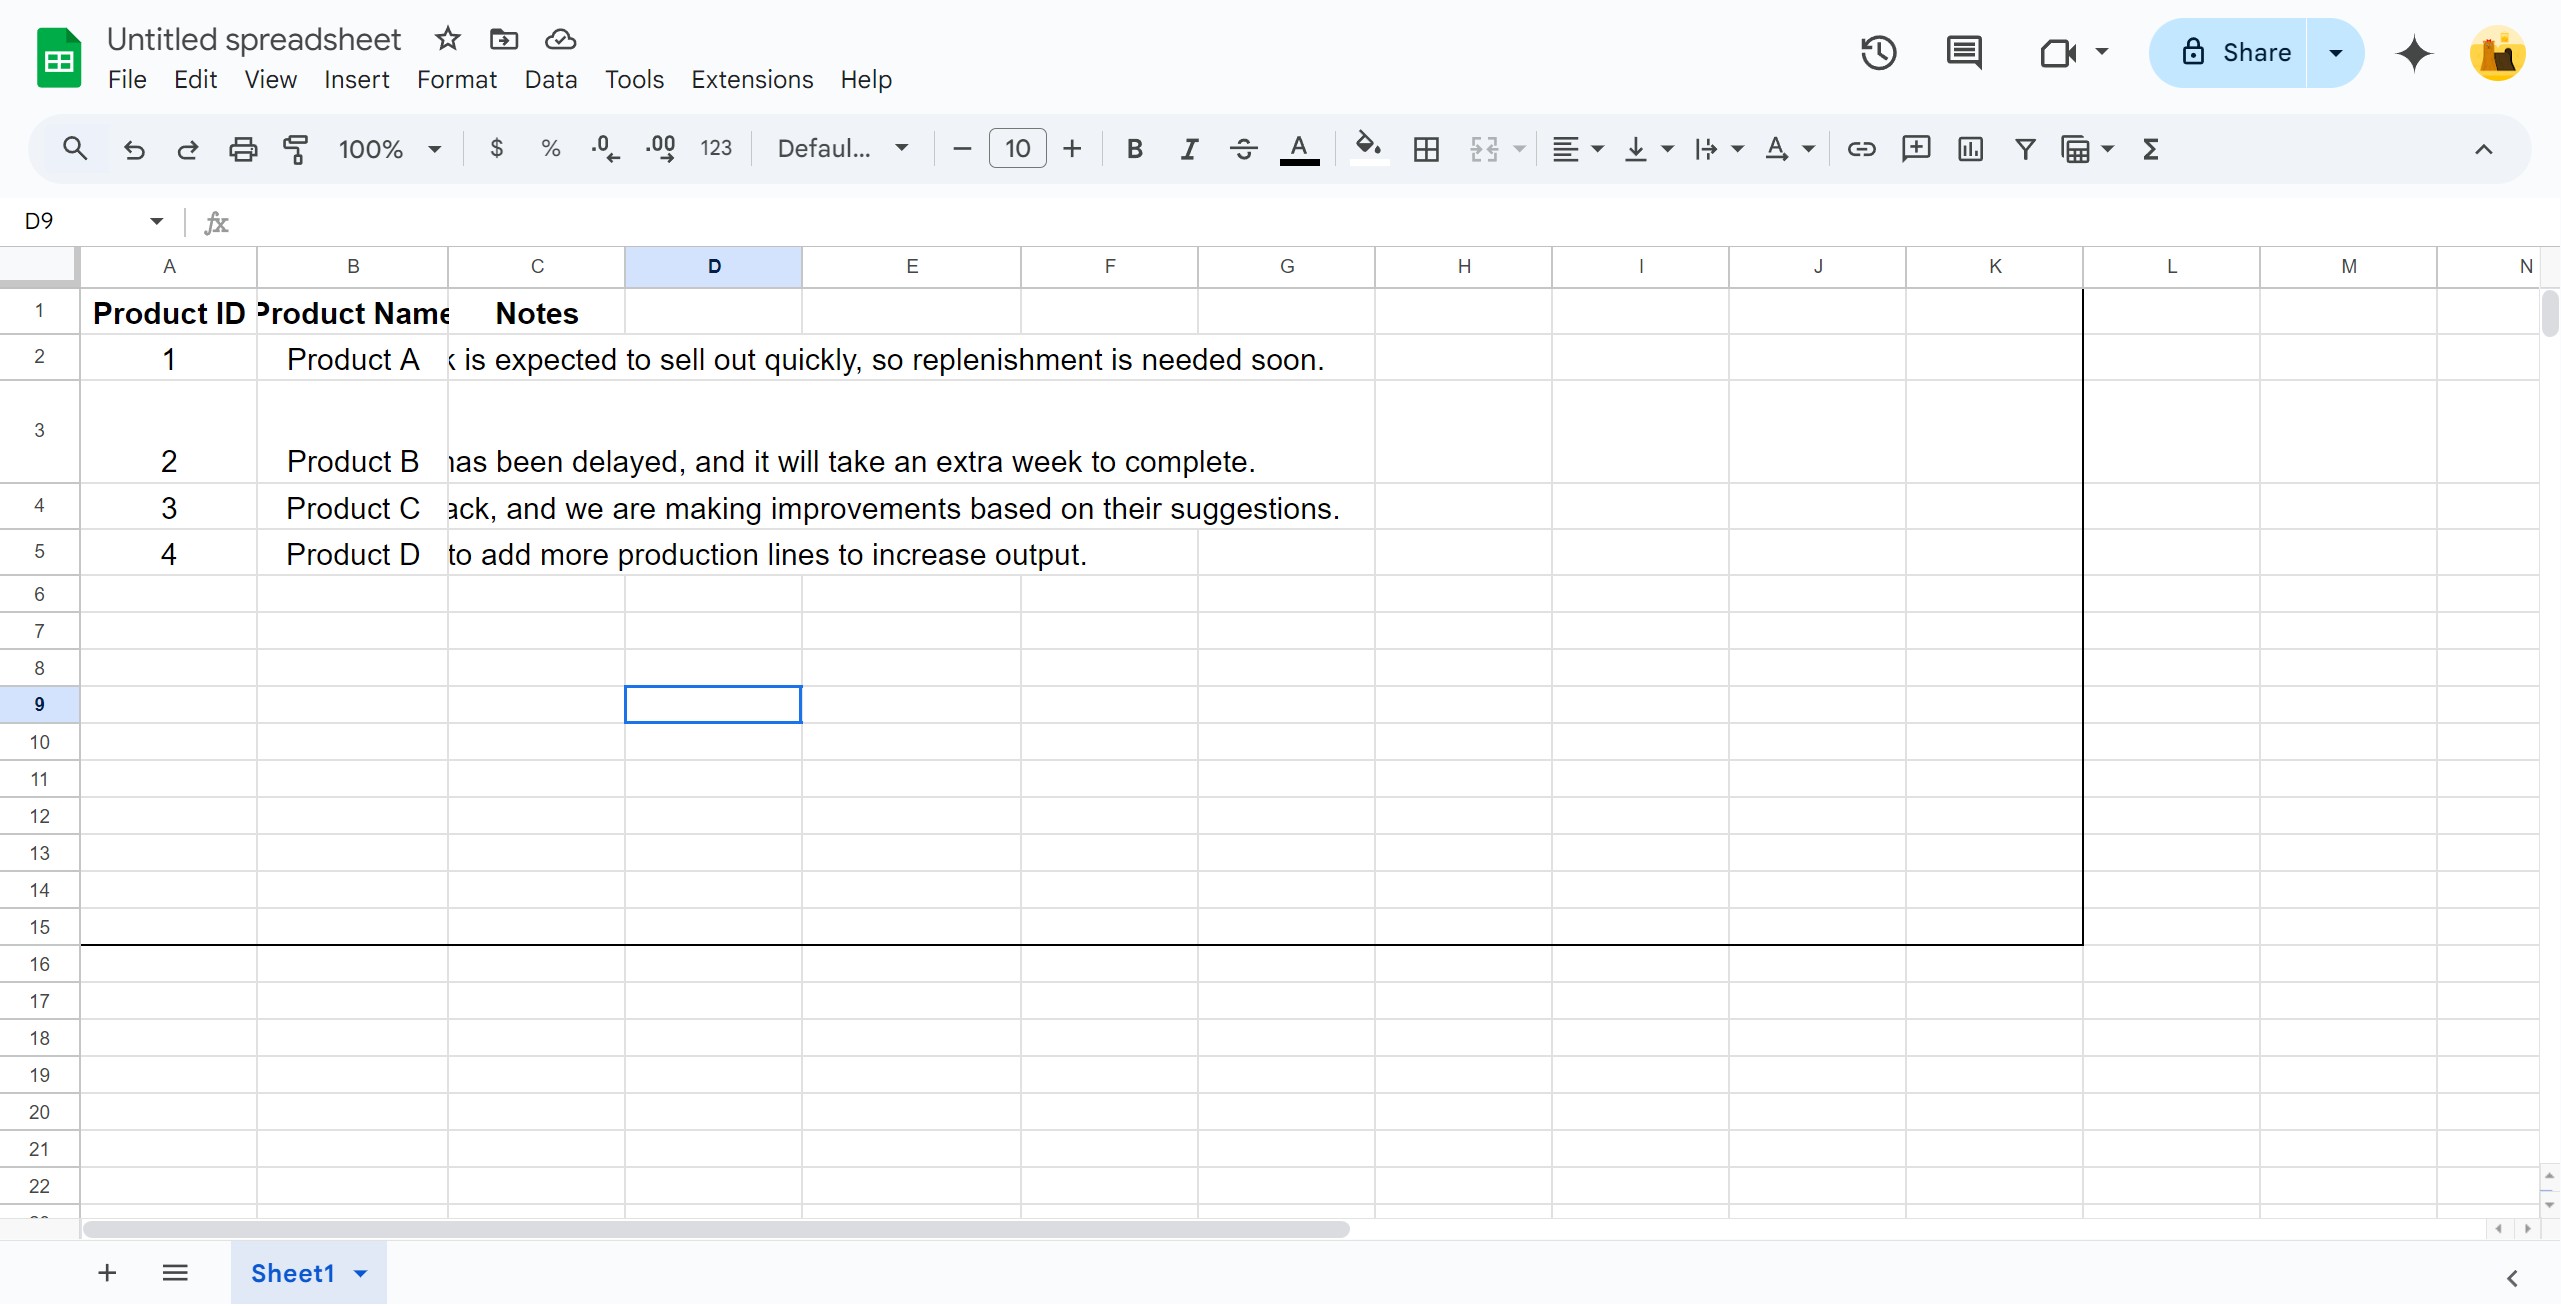Star the spreadsheet
2561x1306 pixels.
click(x=447, y=39)
